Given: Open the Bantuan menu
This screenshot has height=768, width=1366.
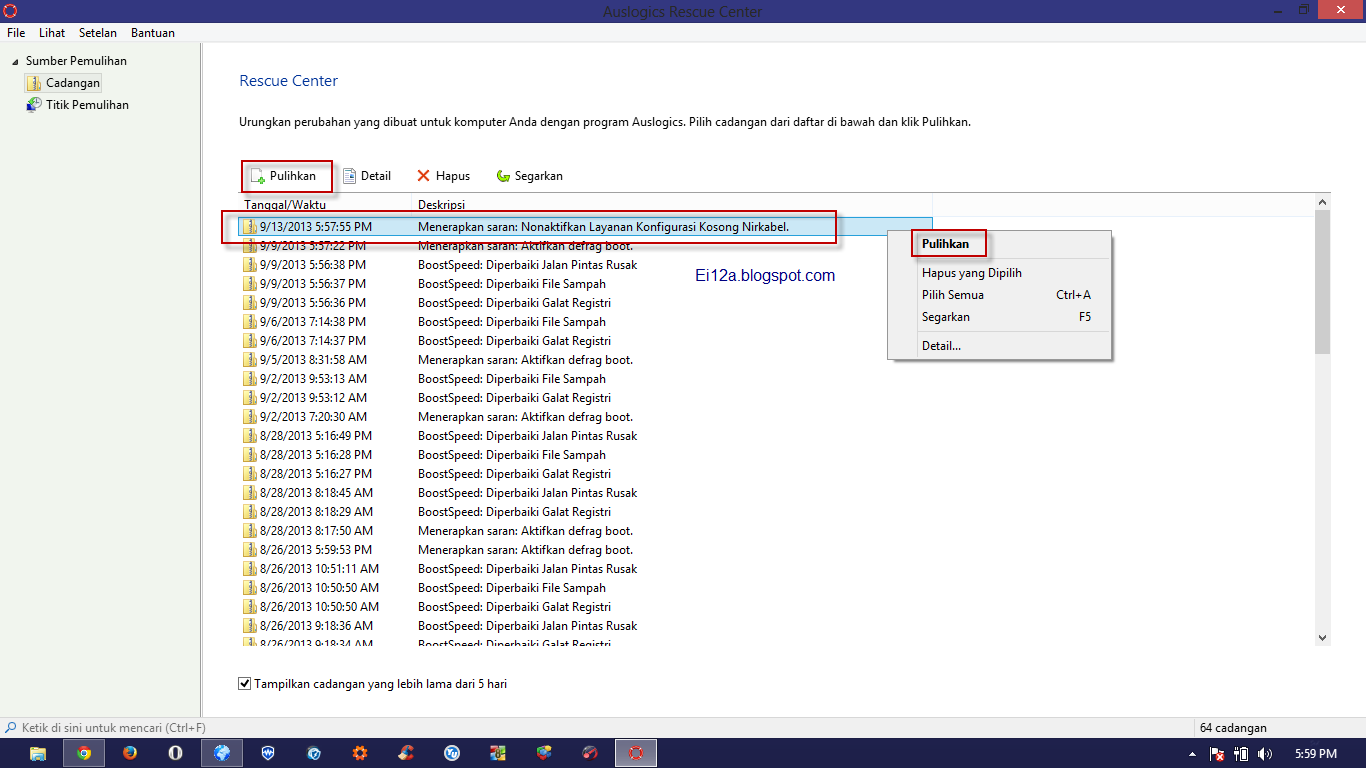Looking at the screenshot, I should tap(153, 33).
